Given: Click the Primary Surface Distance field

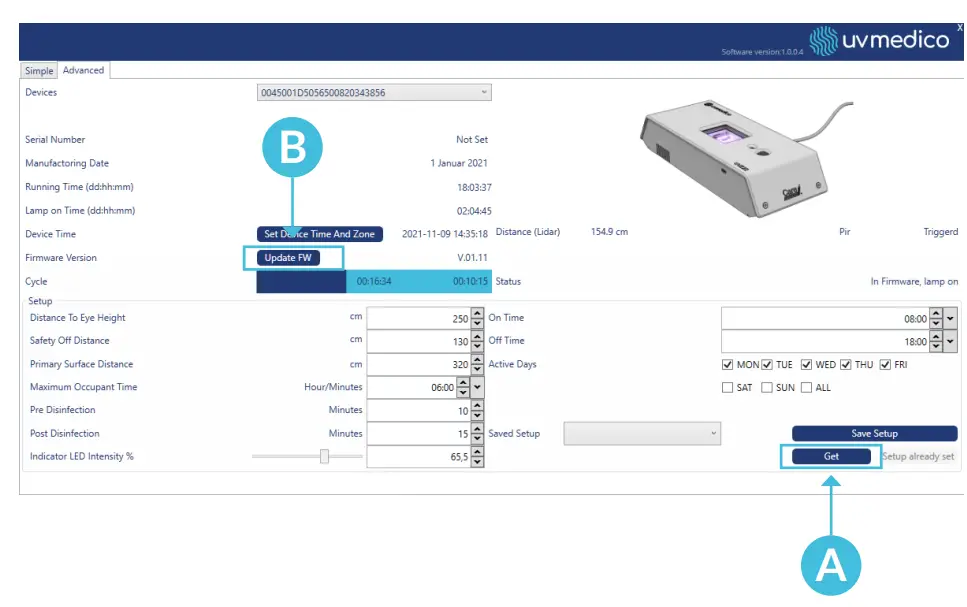Looking at the screenshot, I should tap(419, 364).
